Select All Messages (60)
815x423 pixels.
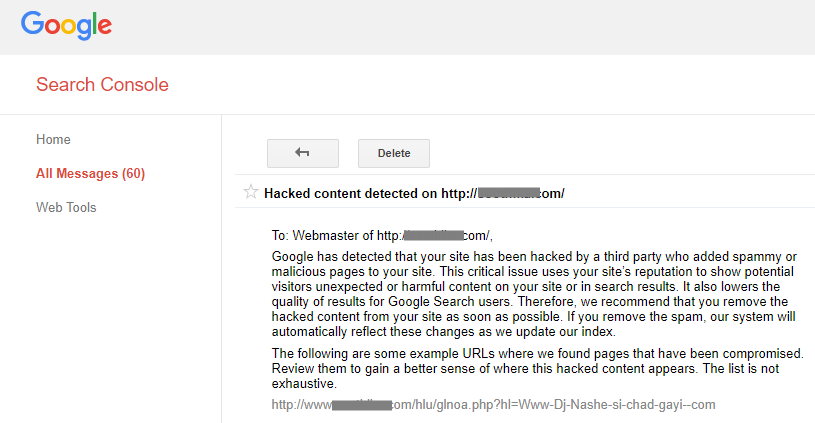click(x=90, y=173)
